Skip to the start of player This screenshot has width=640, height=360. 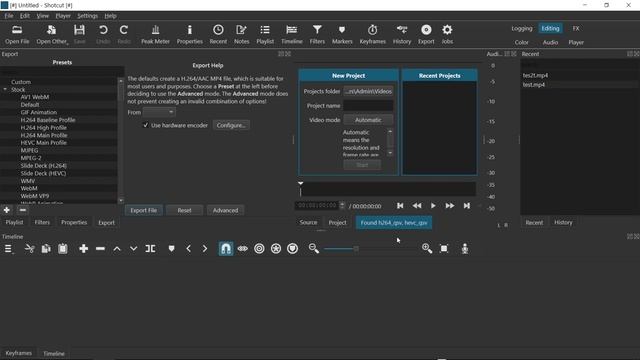[x=400, y=206]
